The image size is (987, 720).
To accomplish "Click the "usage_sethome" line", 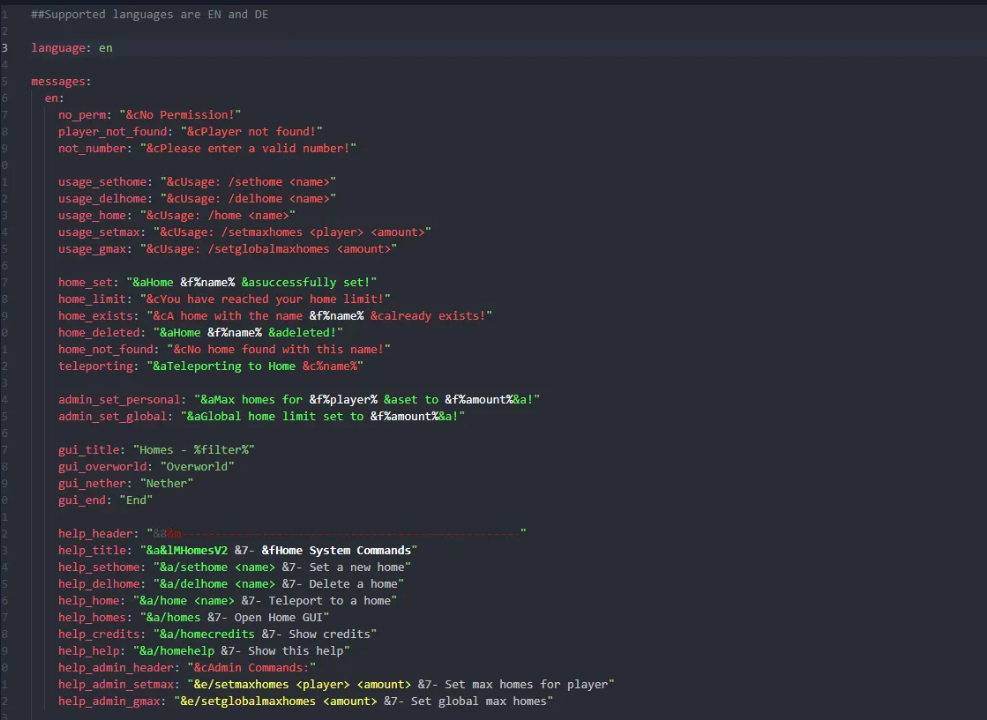I will point(197,182).
